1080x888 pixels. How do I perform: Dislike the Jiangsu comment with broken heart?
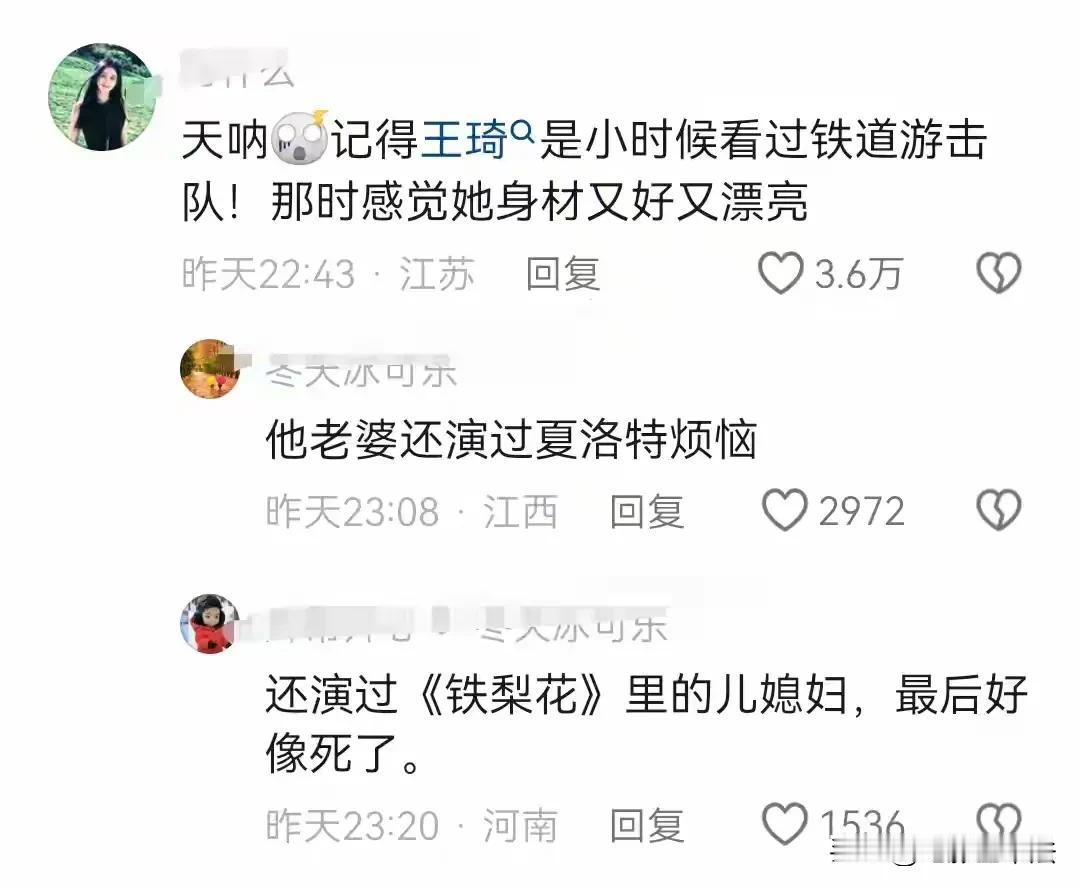click(x=999, y=273)
